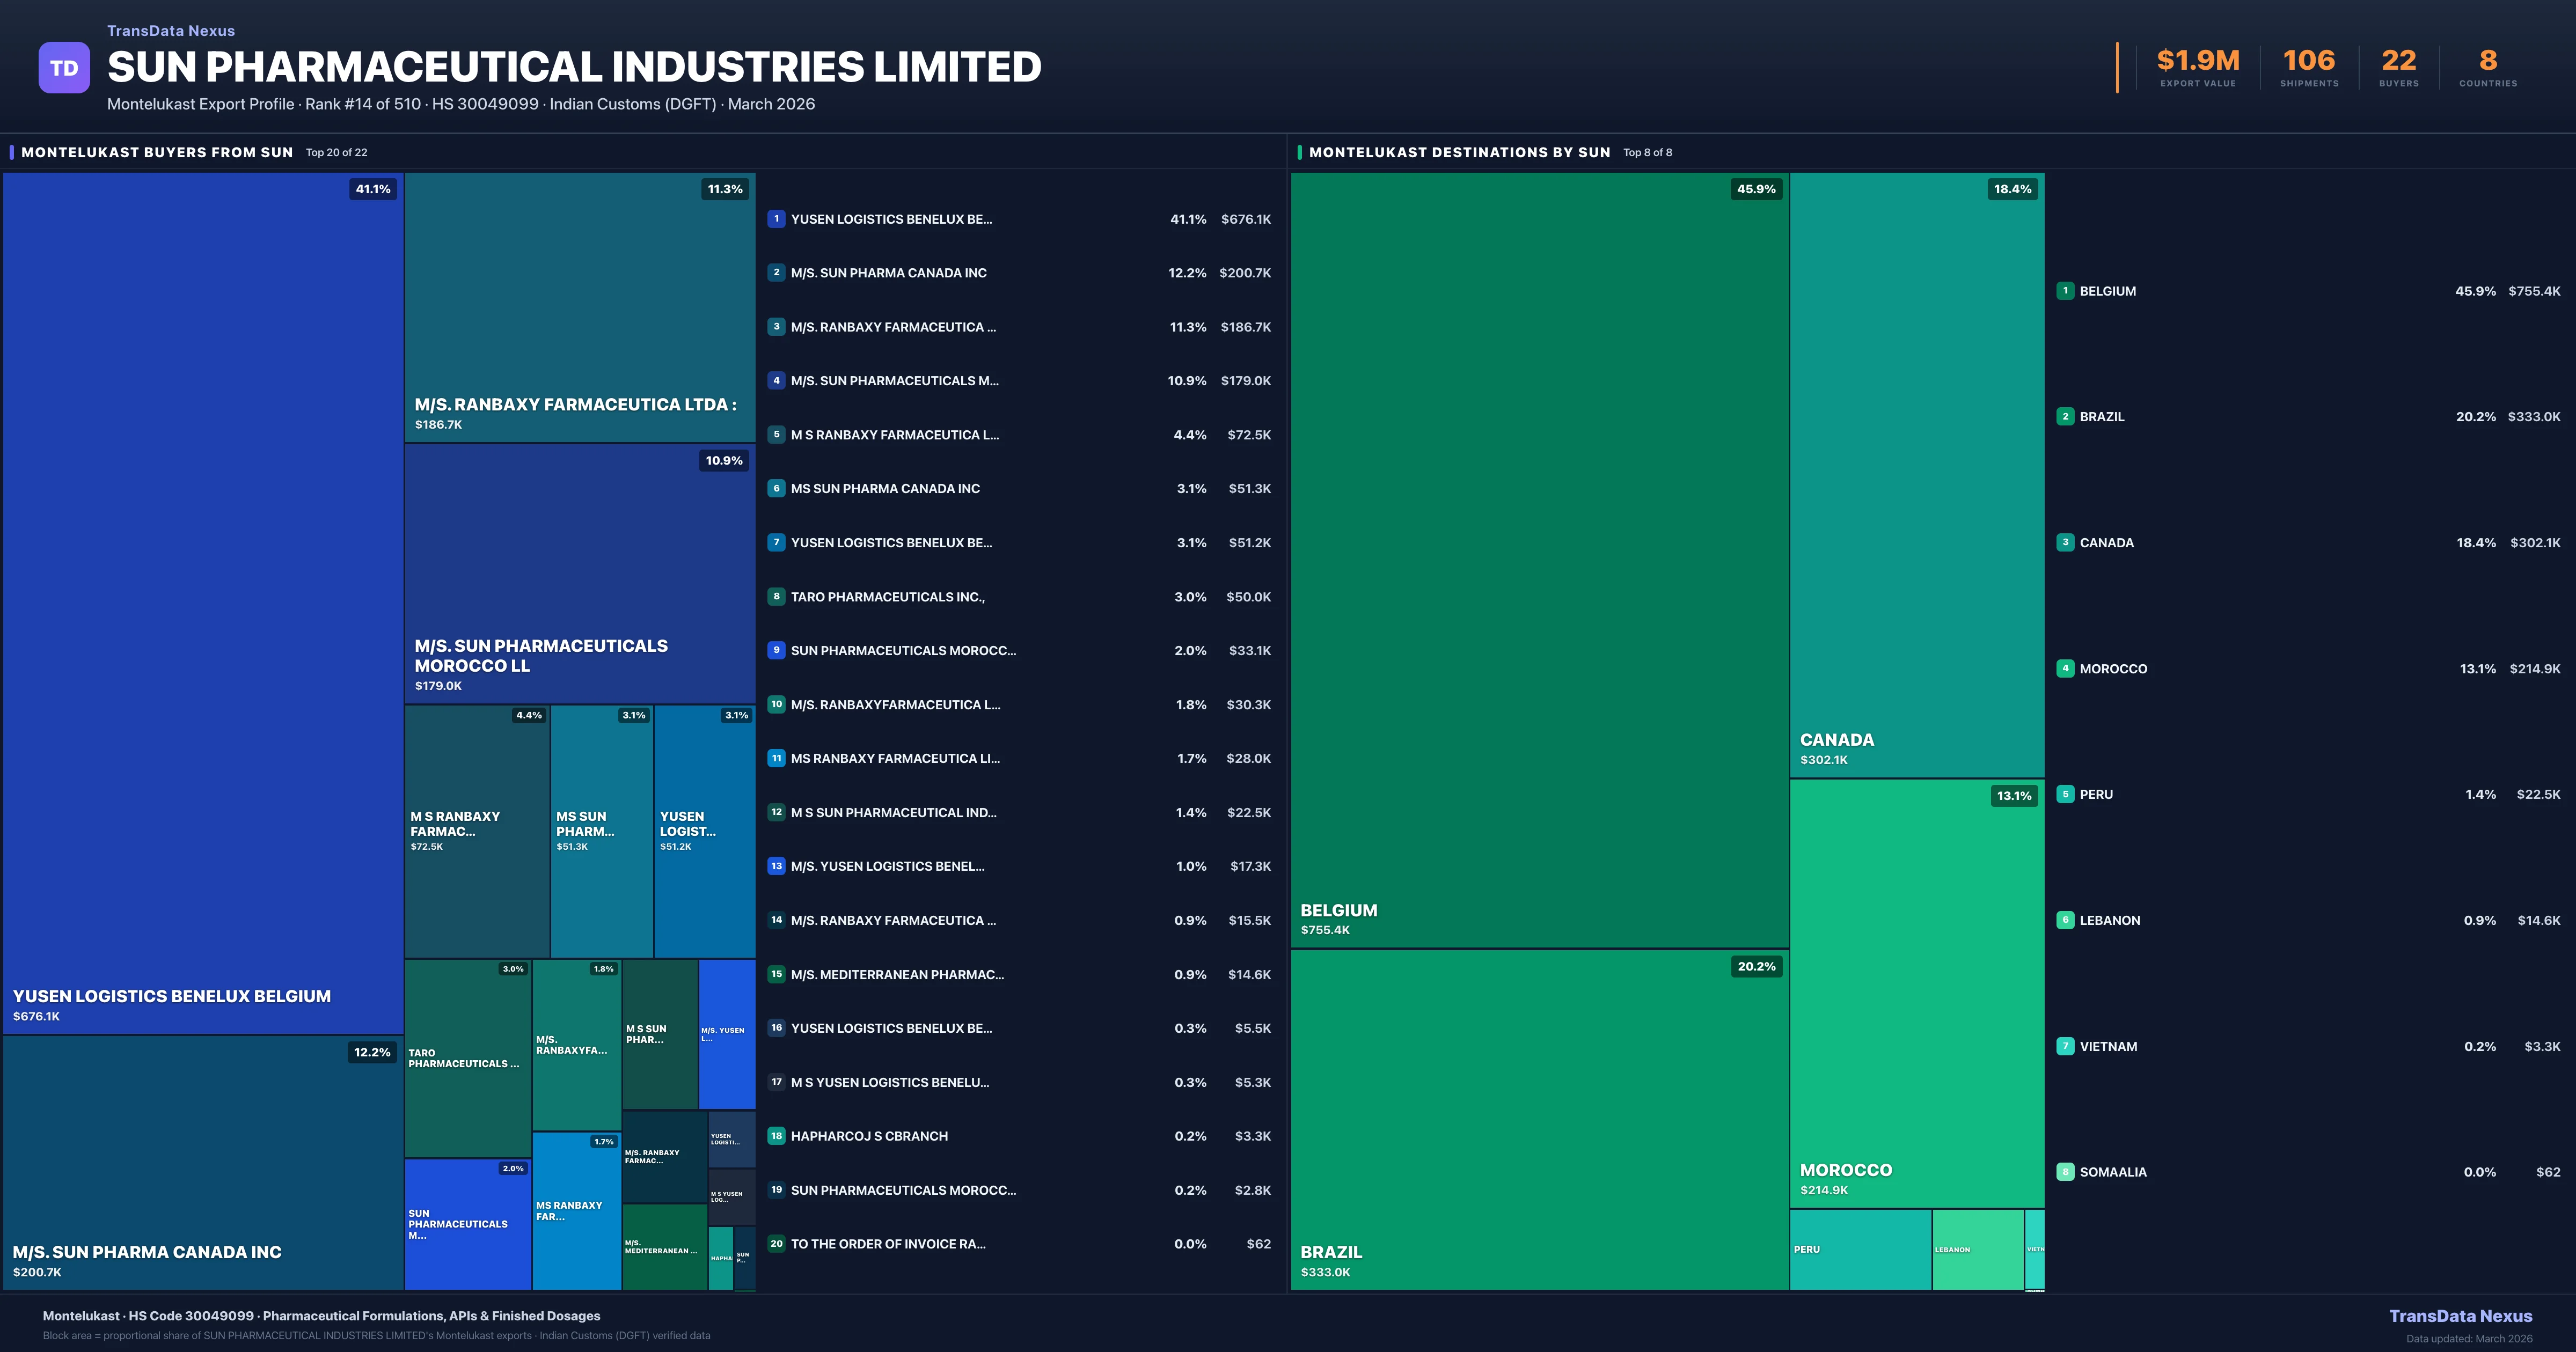The image size is (2576, 1352).
Task: Select the Ranbaxy Farmaceutica LTDA block
Action: point(579,307)
